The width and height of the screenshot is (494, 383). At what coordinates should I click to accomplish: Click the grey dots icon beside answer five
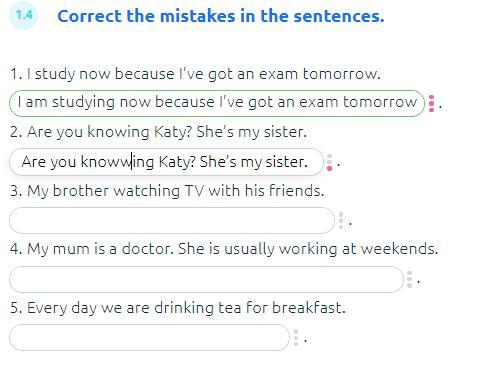click(x=296, y=337)
